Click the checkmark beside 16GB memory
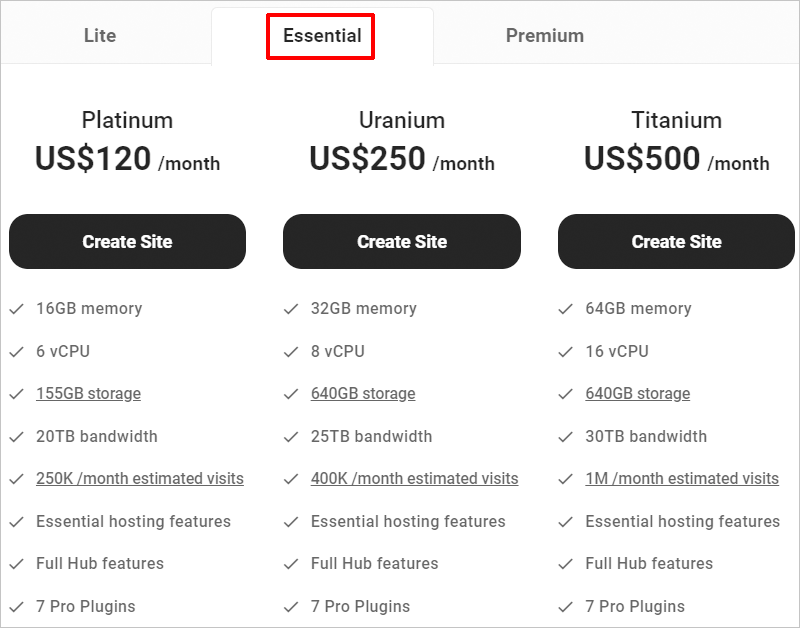 click(16, 308)
